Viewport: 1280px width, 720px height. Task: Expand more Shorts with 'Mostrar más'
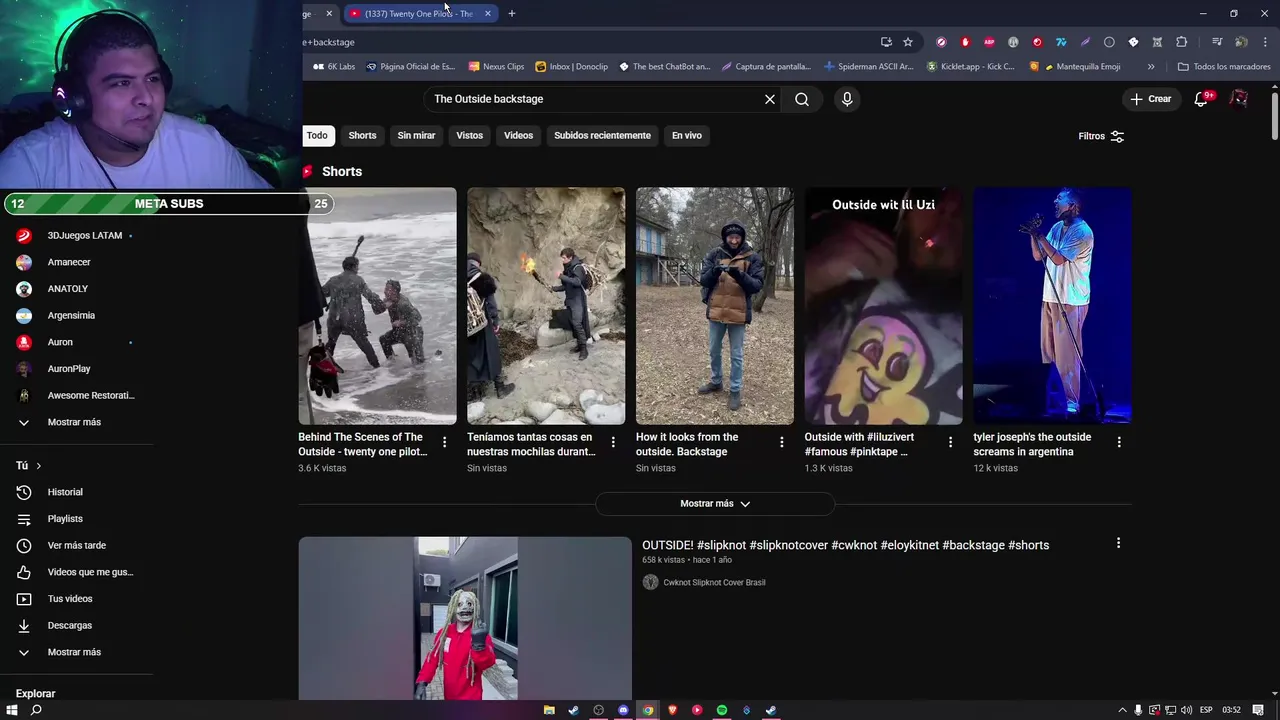(x=715, y=504)
